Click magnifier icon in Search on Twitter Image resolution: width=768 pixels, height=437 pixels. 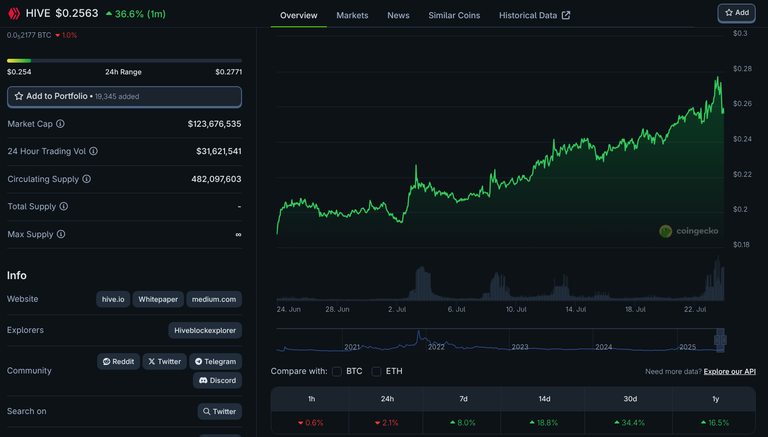[x=207, y=412]
